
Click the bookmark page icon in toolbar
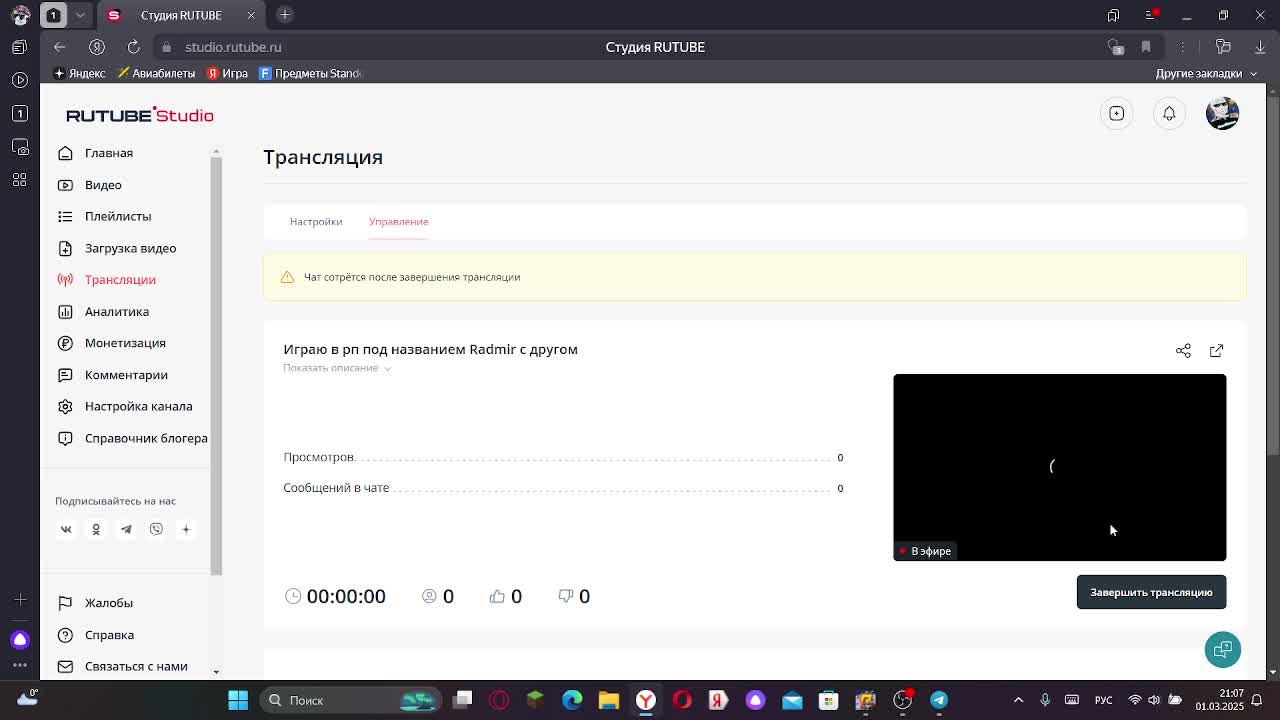point(1146,47)
